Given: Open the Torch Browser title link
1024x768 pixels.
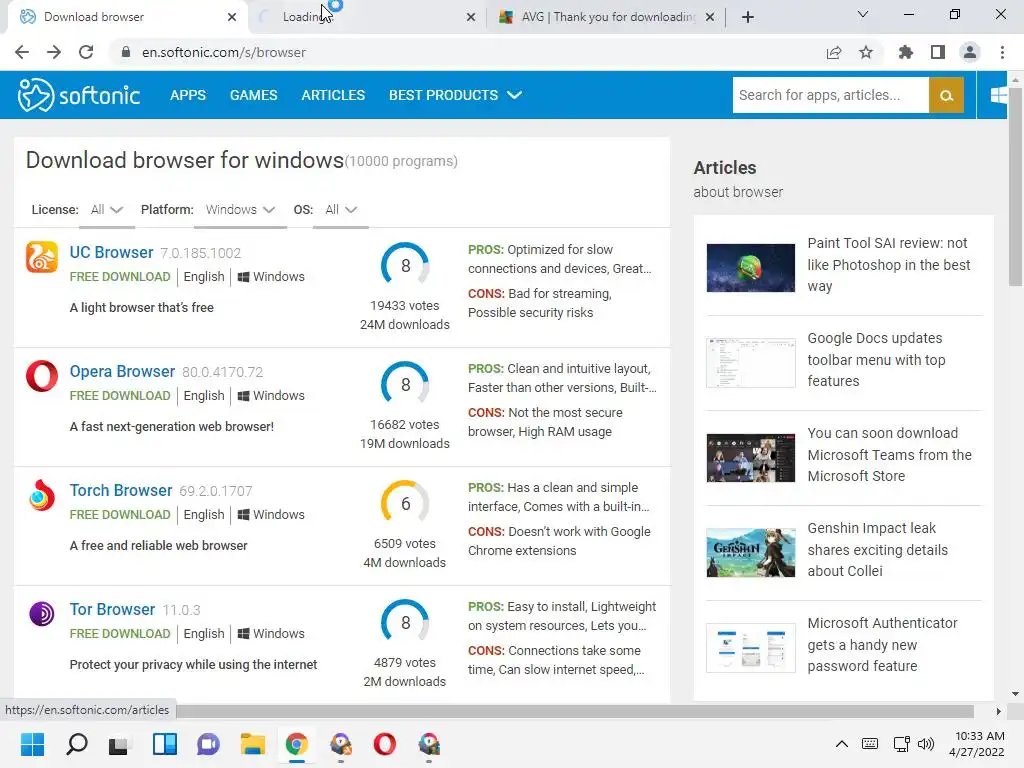Looking at the screenshot, I should pyautogui.click(x=121, y=490).
